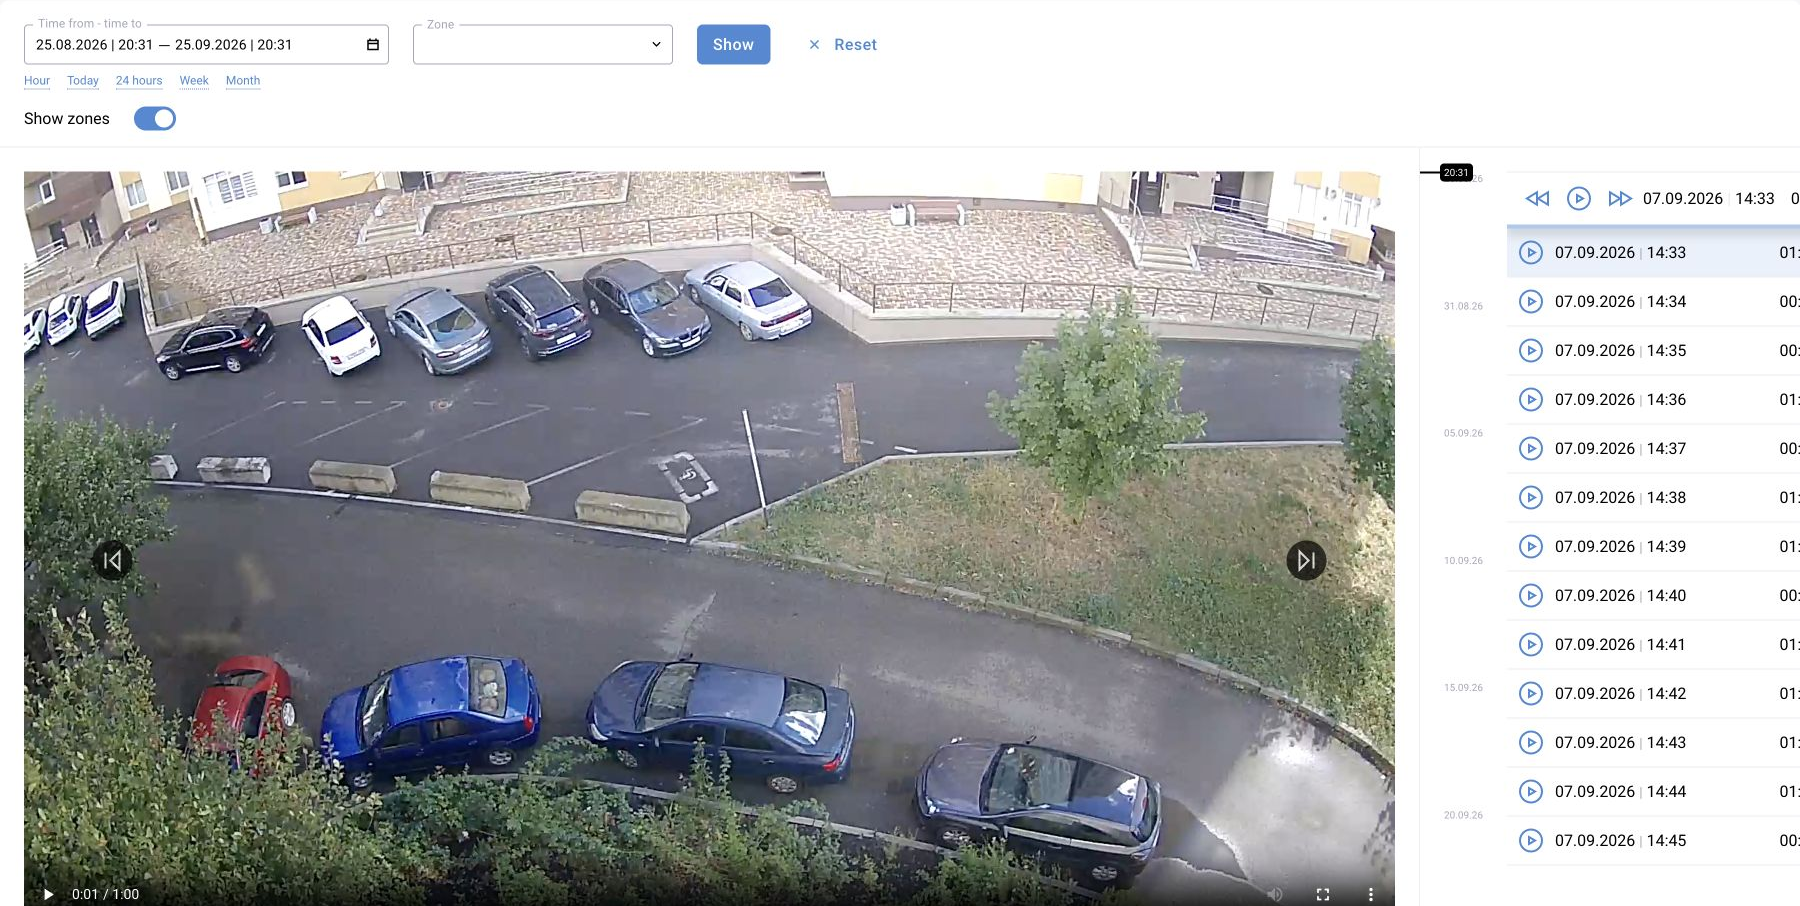This screenshot has height=906, width=1800.
Task: Play the video from the player bar
Action: 47,894
